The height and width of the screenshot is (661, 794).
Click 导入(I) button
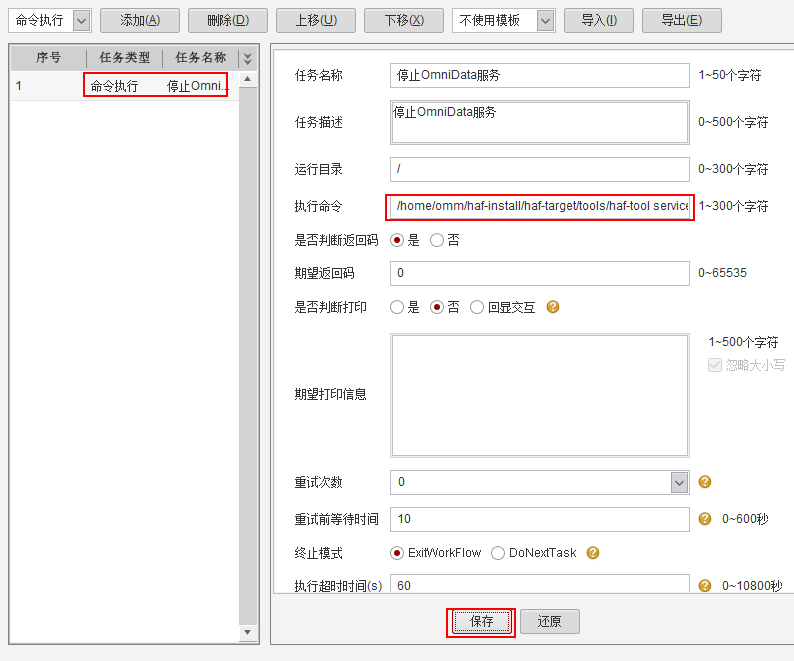[599, 21]
